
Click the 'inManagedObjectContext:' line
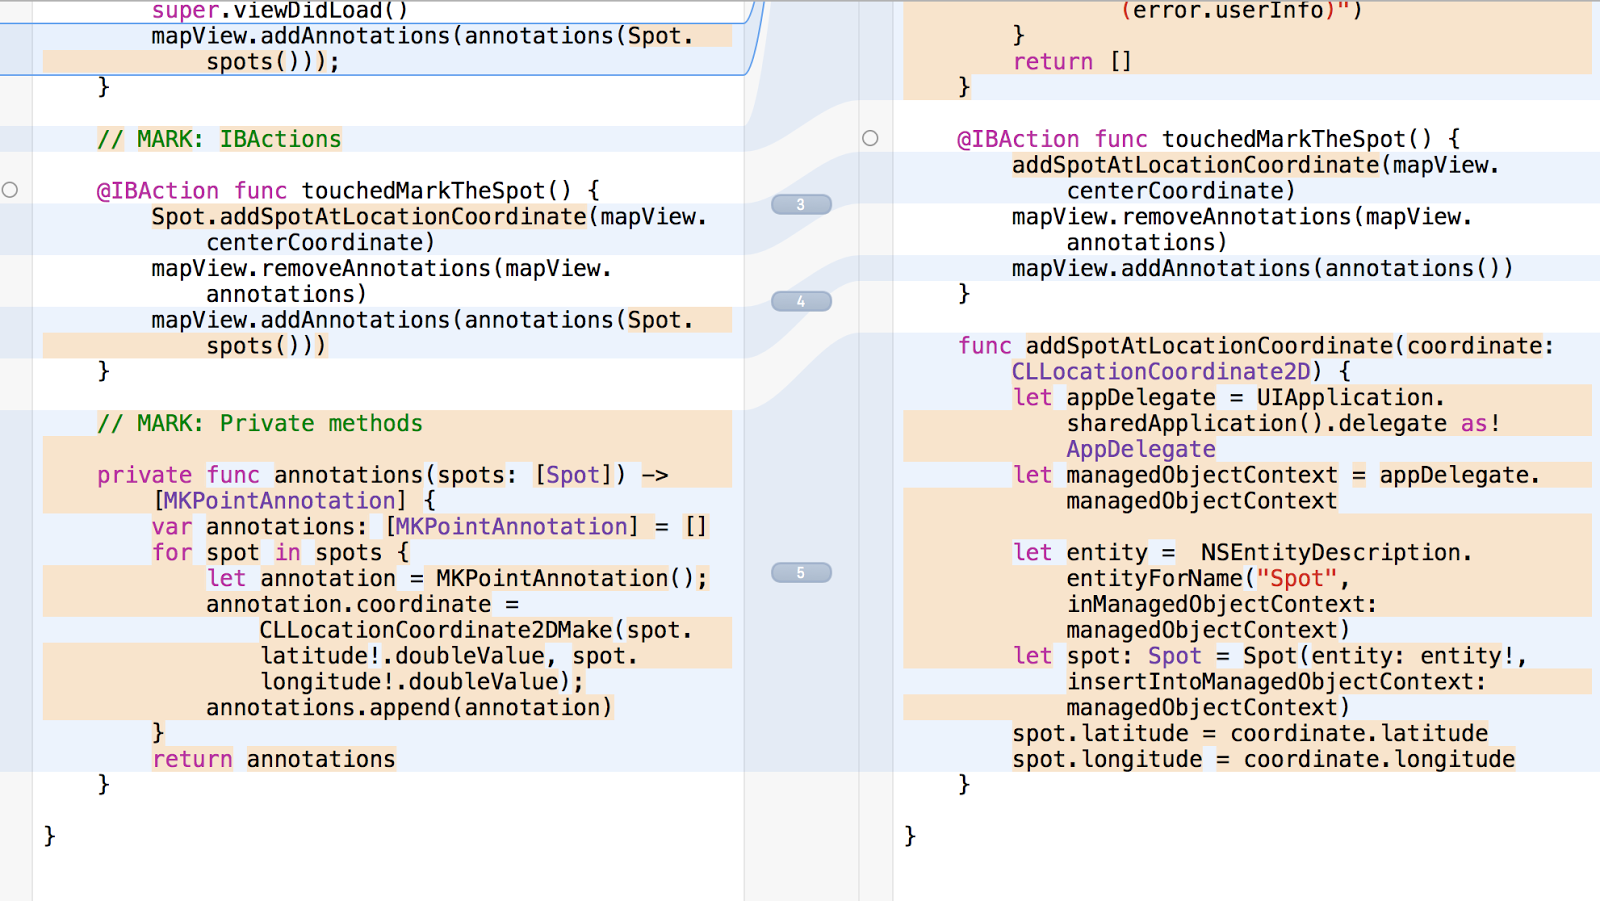(1221, 605)
